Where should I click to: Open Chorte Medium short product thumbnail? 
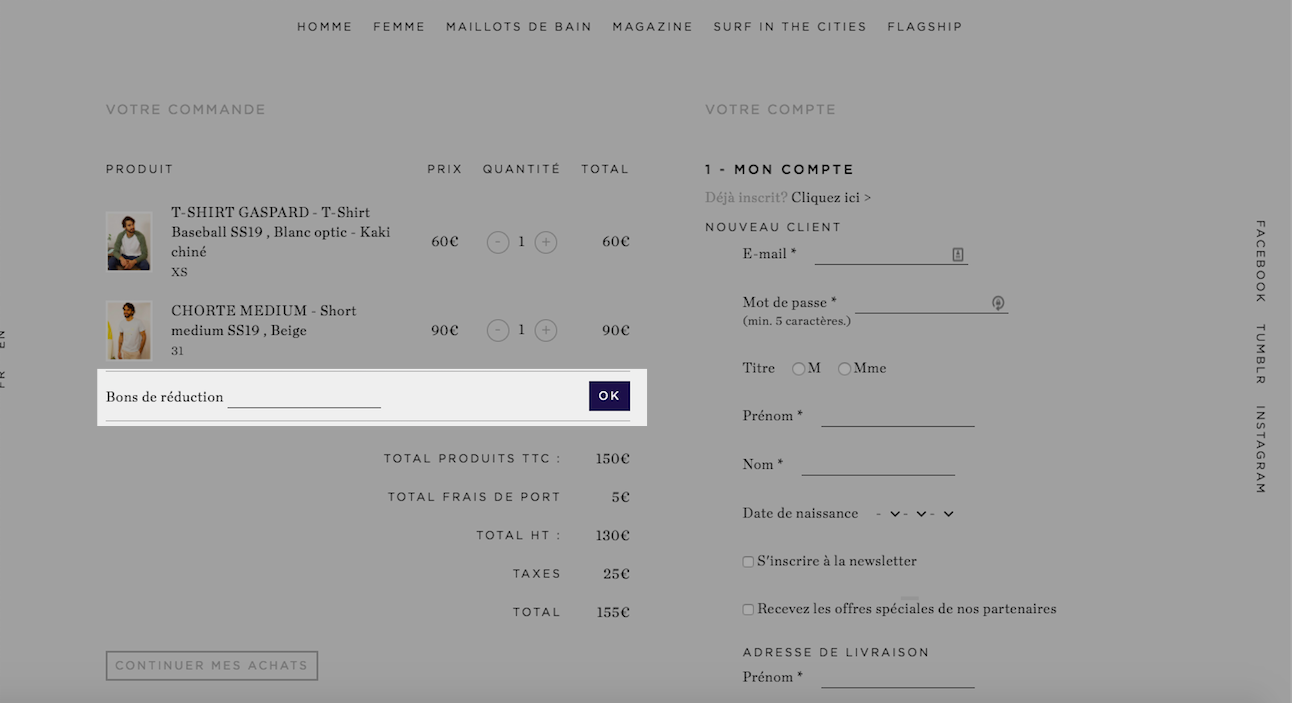(129, 331)
